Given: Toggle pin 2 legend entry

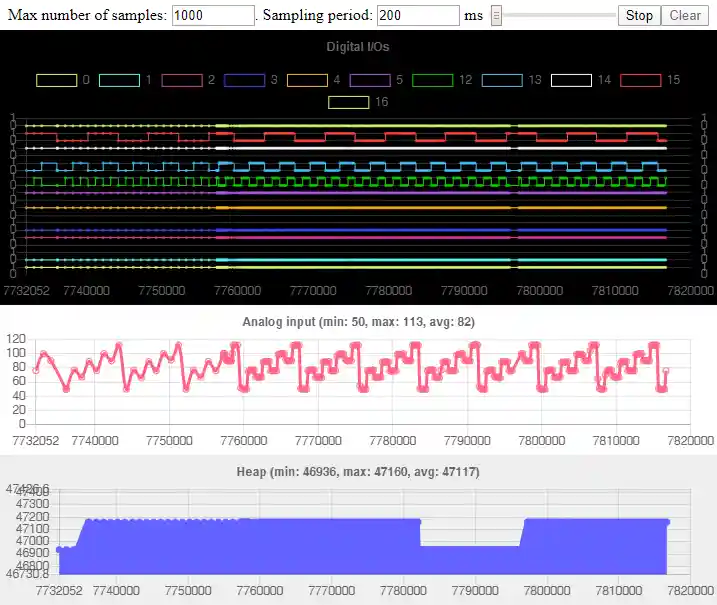Looking at the screenshot, I should pos(183,80).
